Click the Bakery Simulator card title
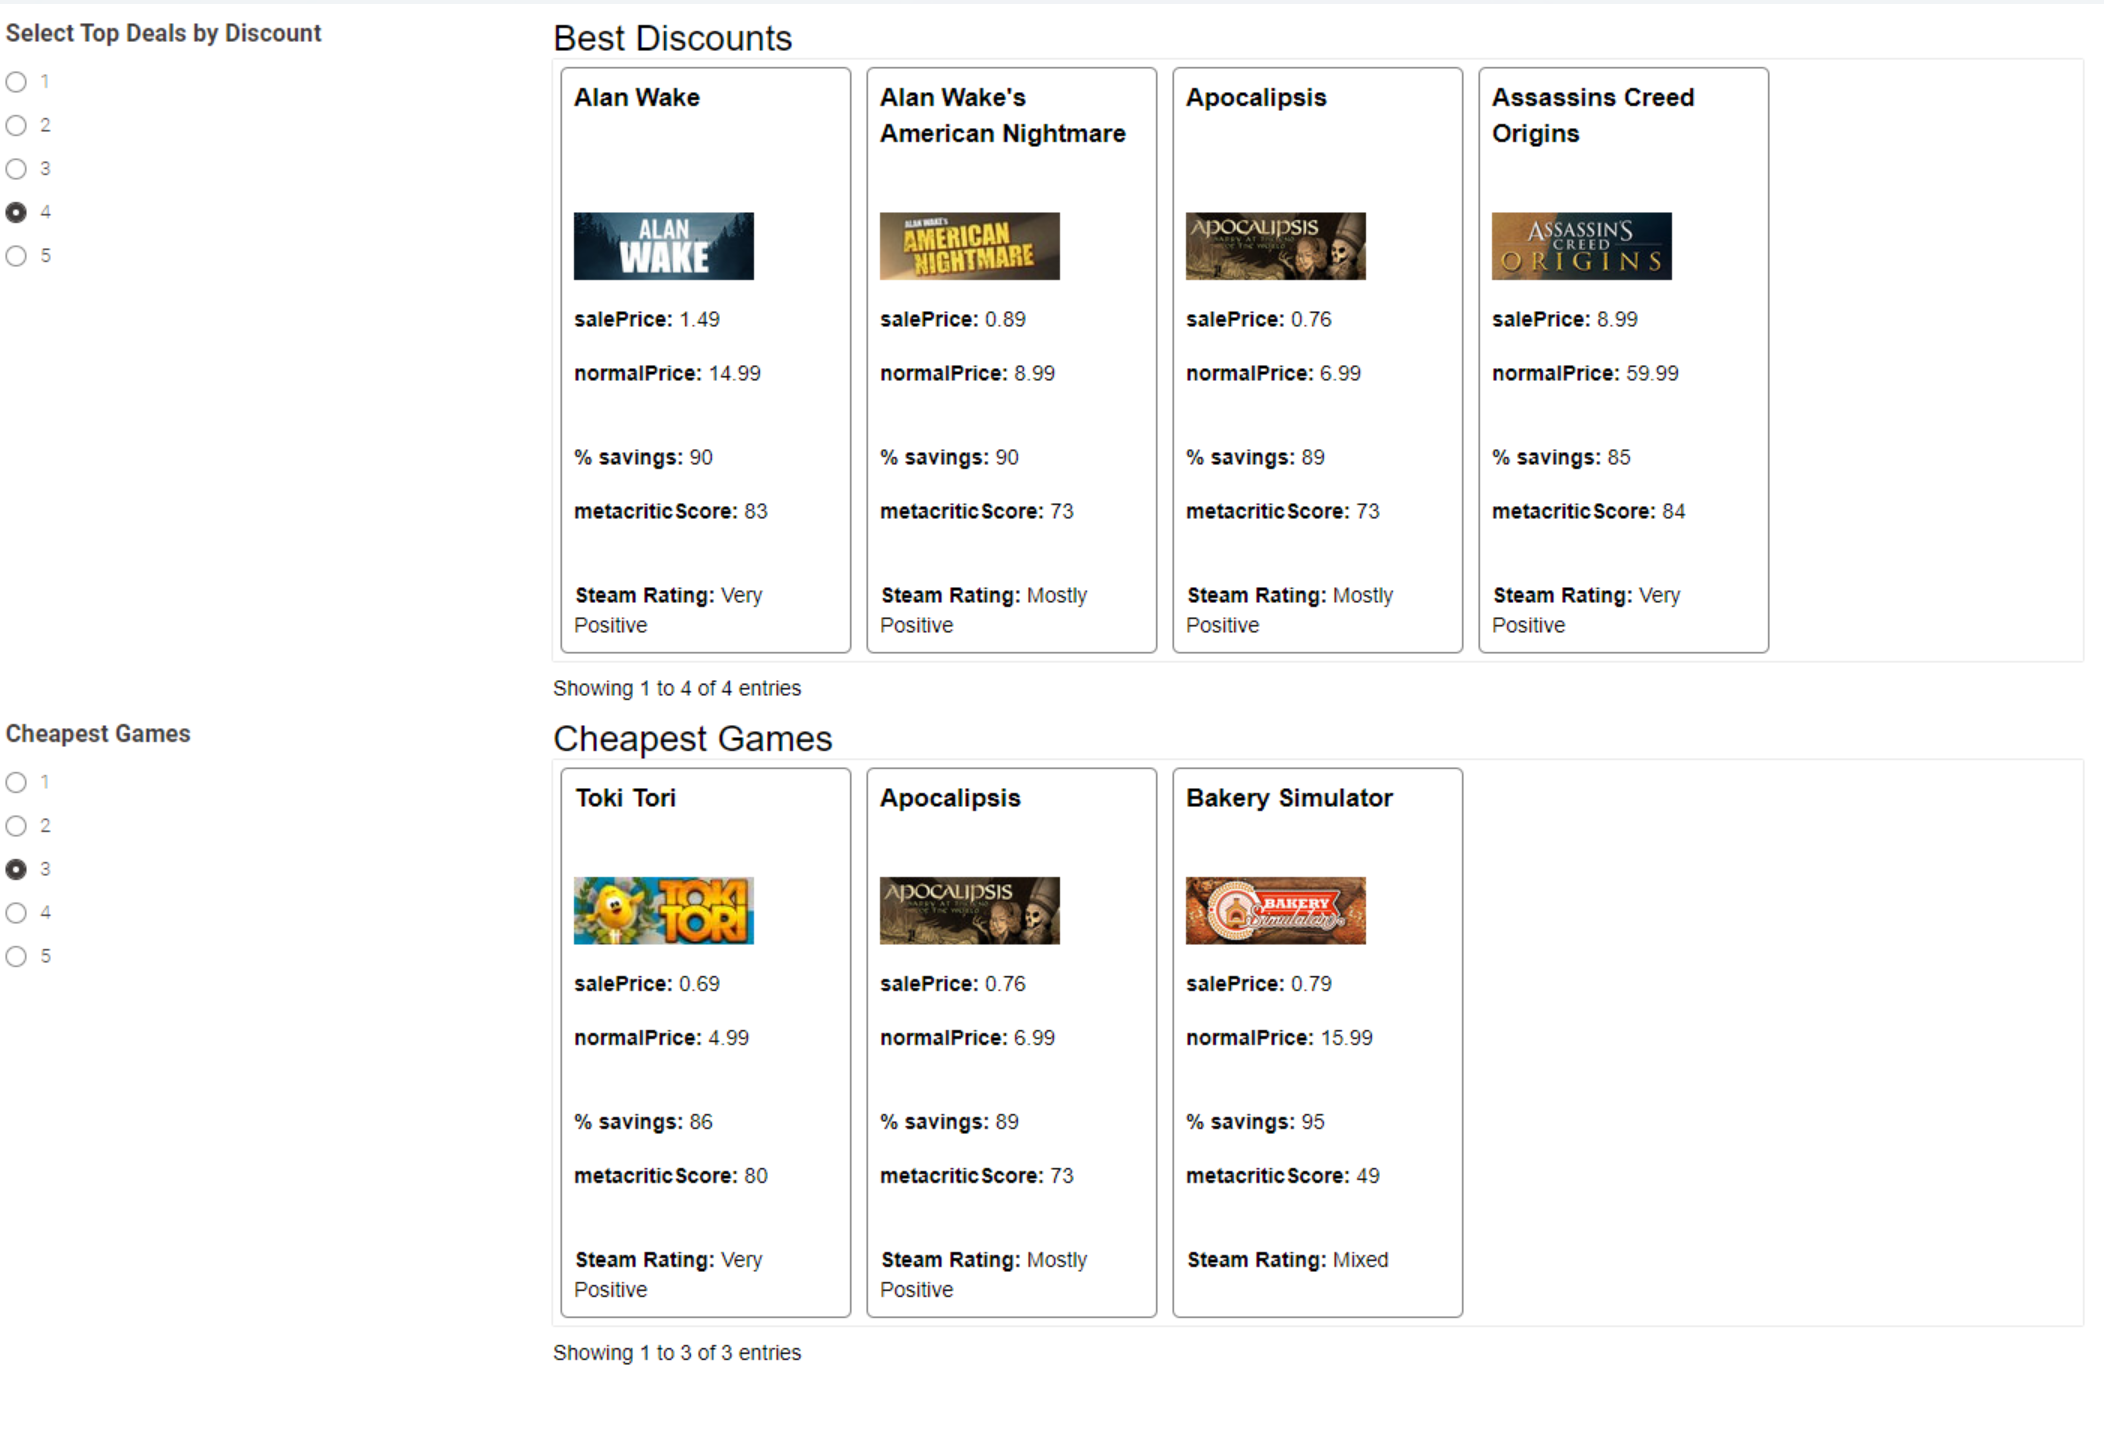The height and width of the screenshot is (1444, 2104). pos(1289,798)
